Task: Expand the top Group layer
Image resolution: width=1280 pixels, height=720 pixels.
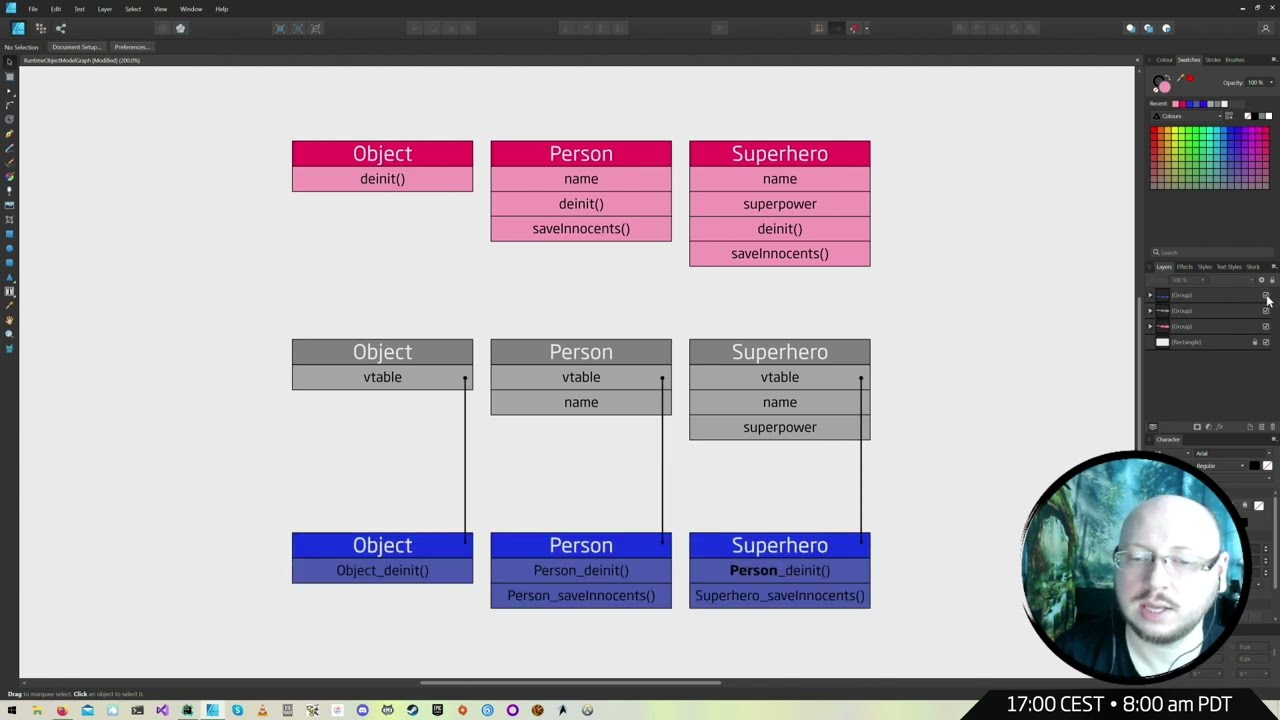Action: (1150, 295)
